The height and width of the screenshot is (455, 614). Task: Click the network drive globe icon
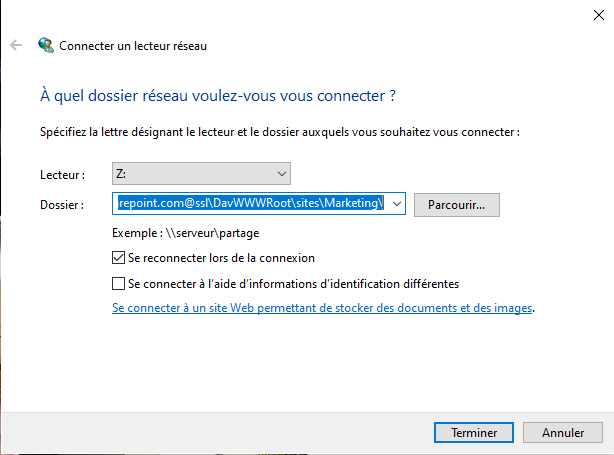tap(46, 45)
